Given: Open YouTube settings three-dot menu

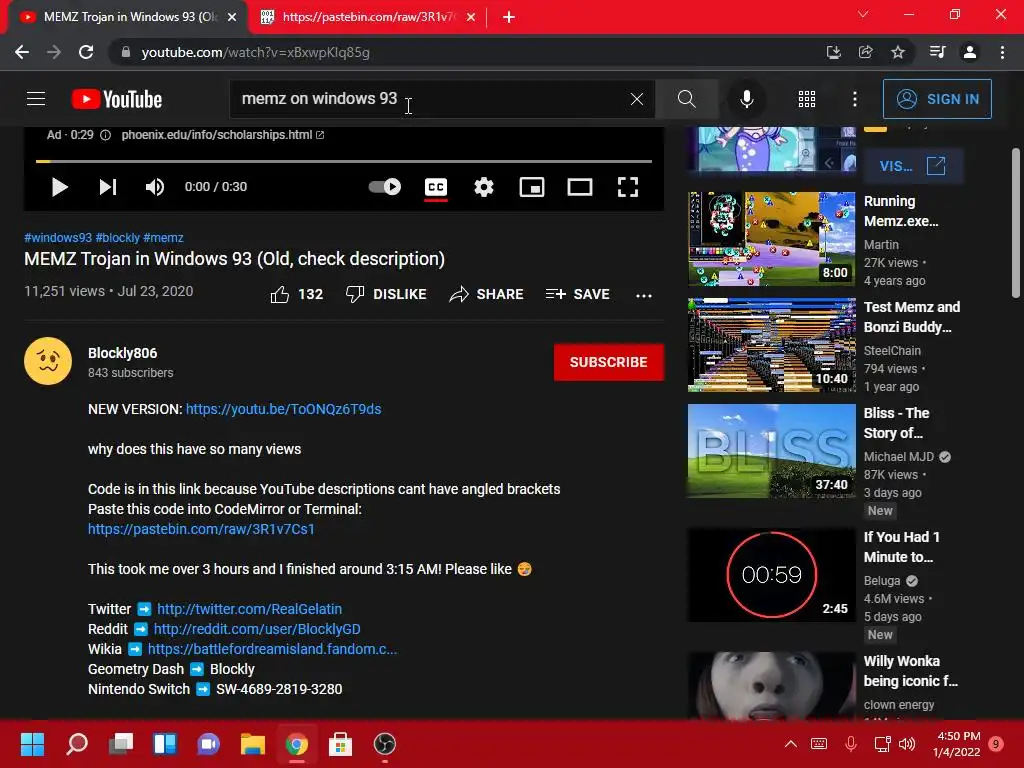Looking at the screenshot, I should pyautogui.click(x=855, y=99).
